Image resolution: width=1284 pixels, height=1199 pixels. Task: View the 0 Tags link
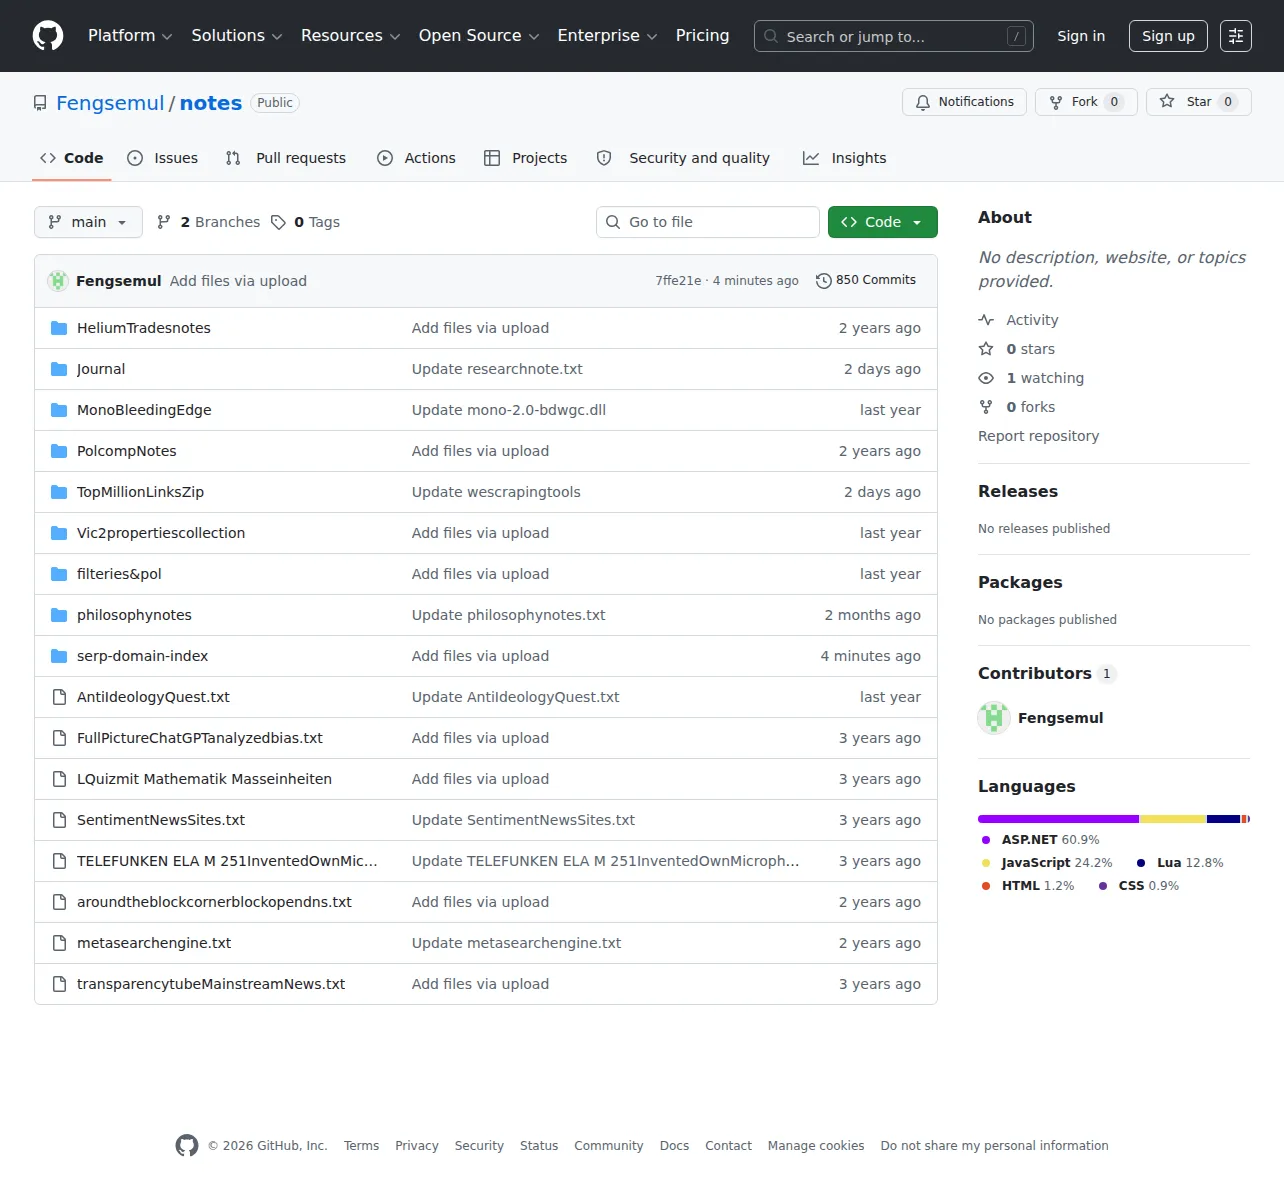(x=305, y=222)
